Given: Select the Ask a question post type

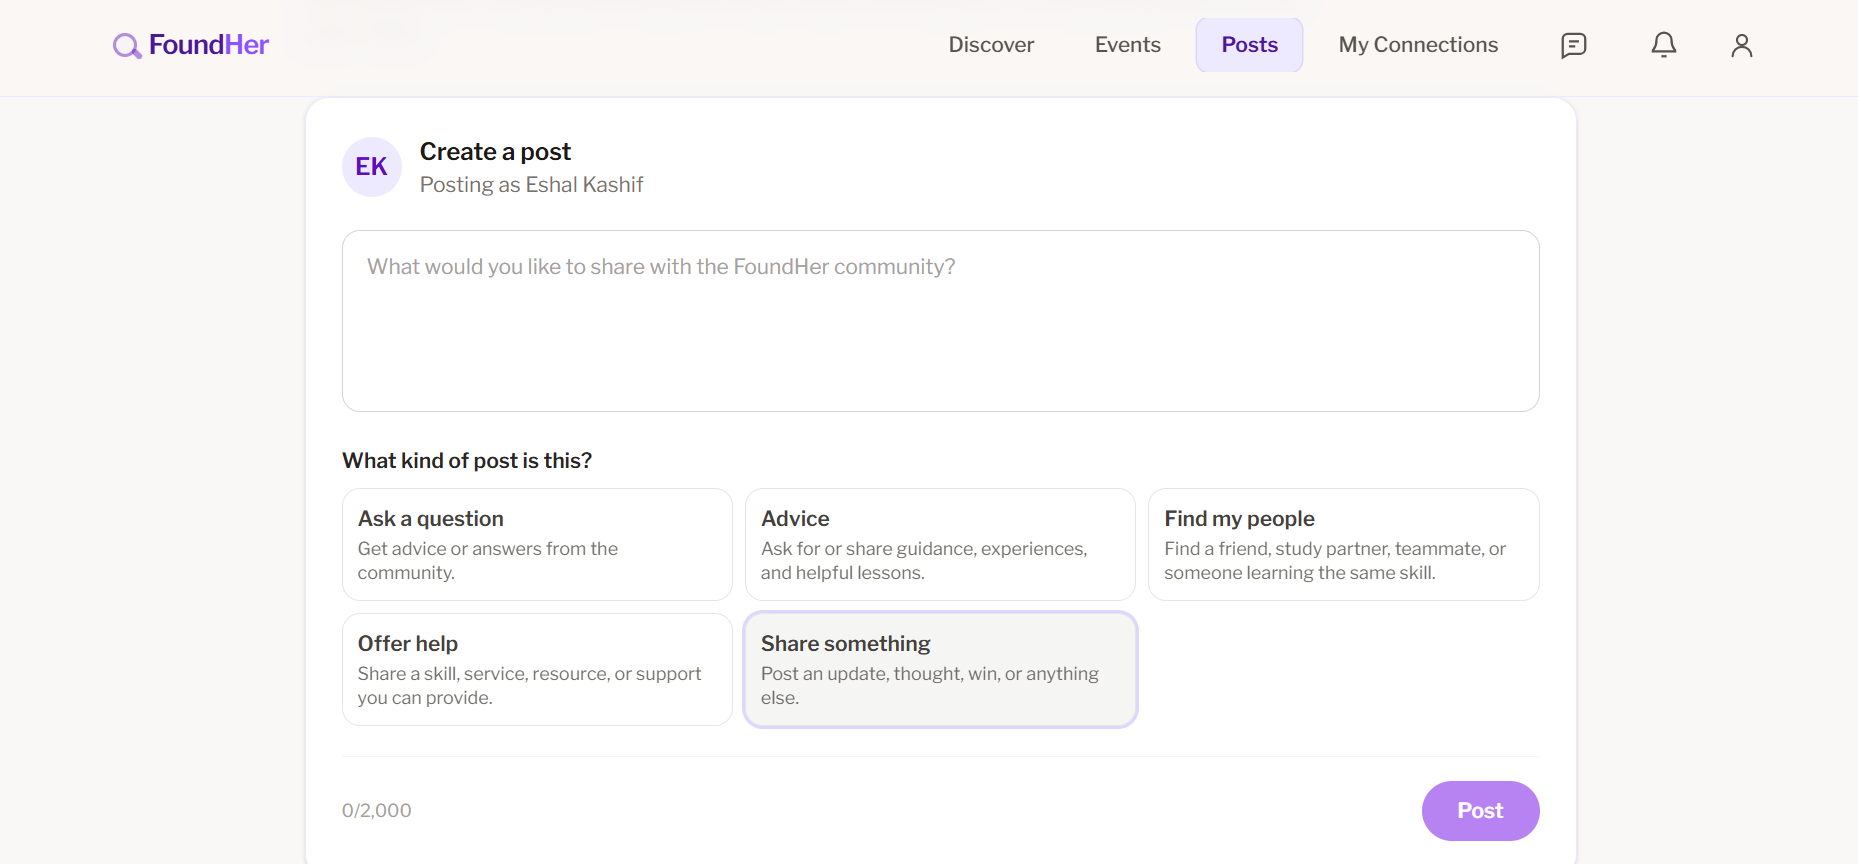Looking at the screenshot, I should 537,544.
